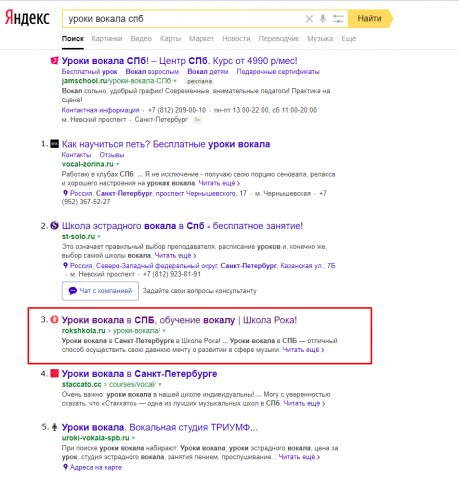Open staccato.cc courses/vocal path link

click(x=132, y=384)
